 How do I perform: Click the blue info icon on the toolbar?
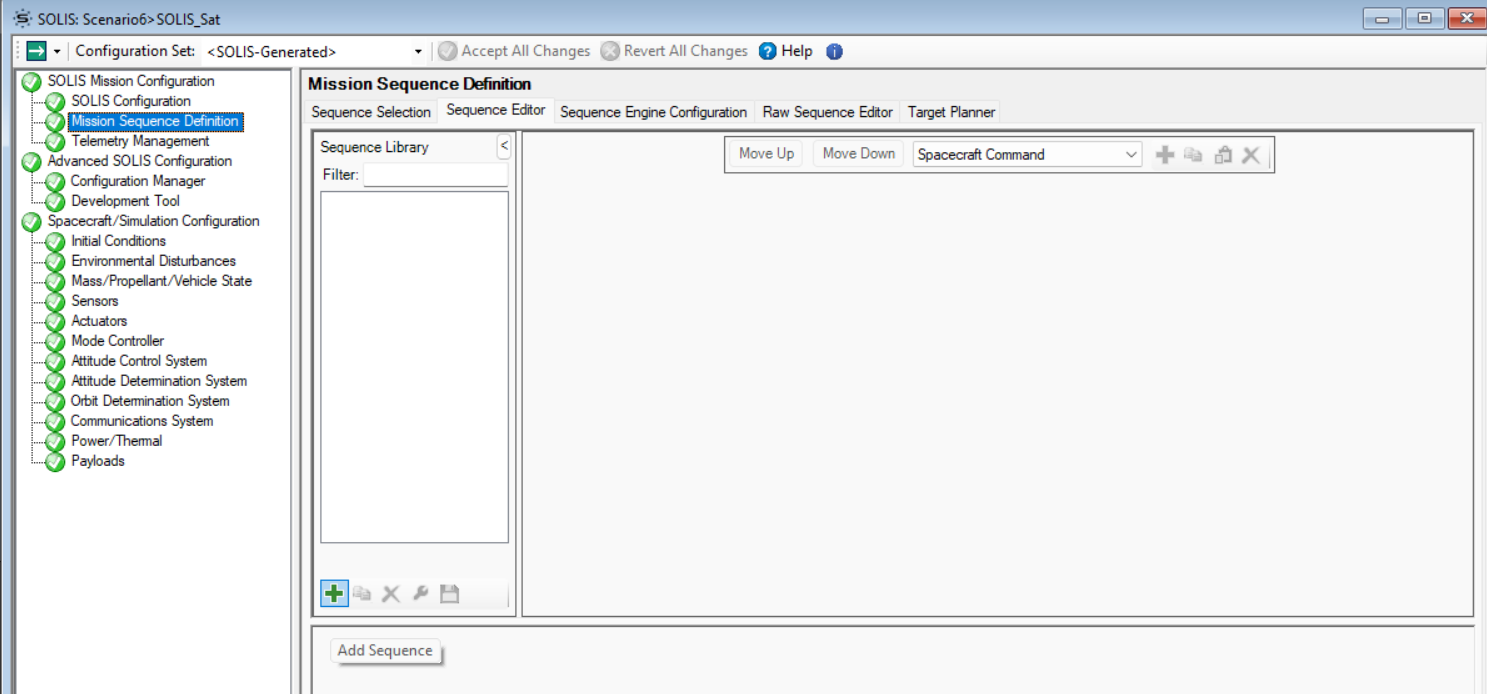tap(834, 51)
